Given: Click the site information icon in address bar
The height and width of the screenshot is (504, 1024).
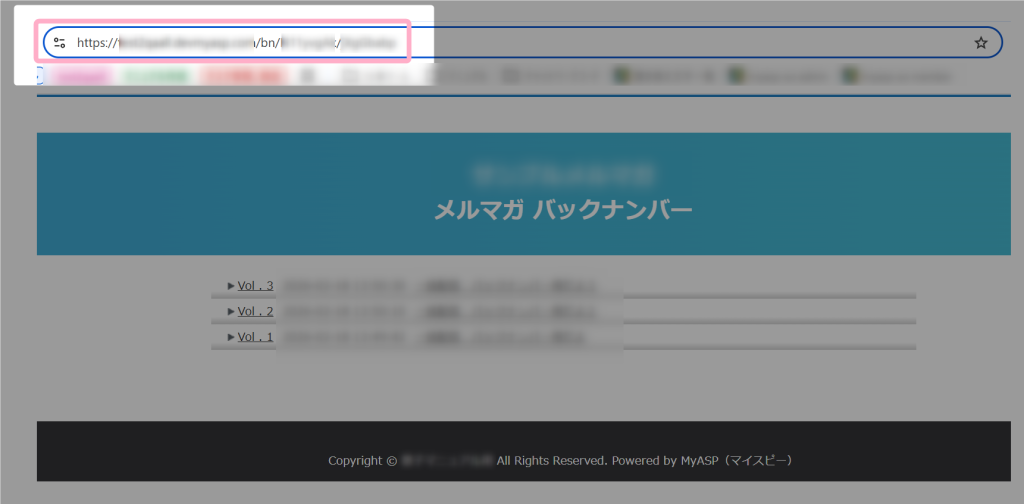Looking at the screenshot, I should coord(59,43).
